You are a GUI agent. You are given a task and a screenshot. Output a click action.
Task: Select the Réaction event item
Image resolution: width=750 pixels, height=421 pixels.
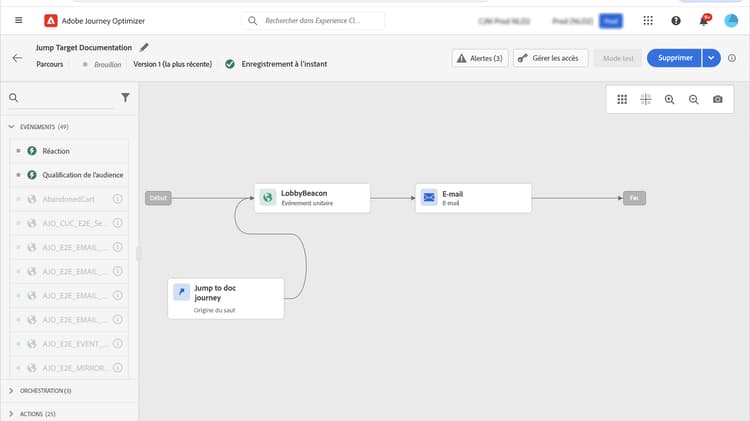click(70, 151)
